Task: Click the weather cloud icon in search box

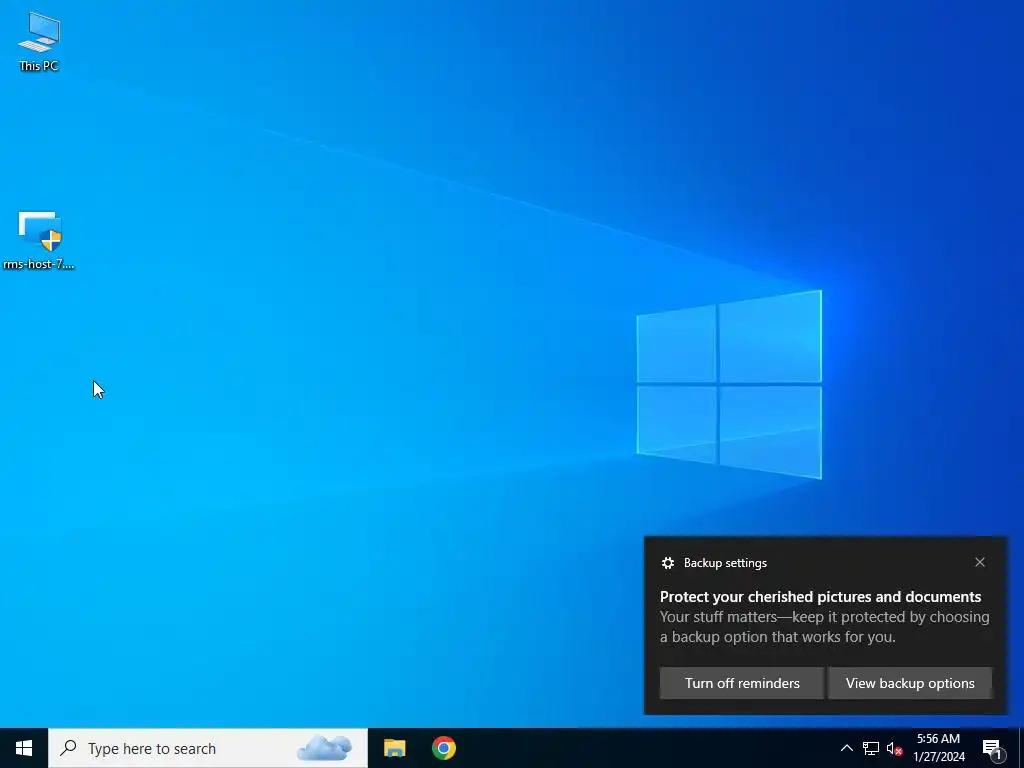Action: click(325, 748)
